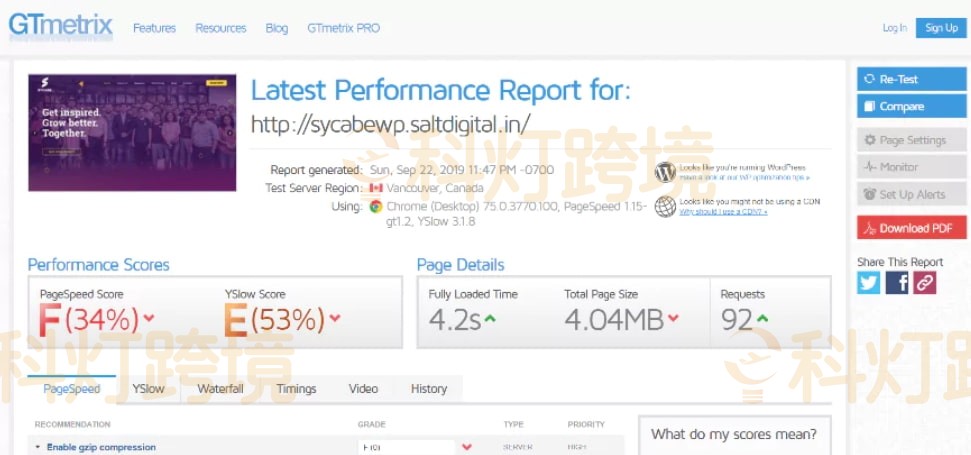Open the Resources menu item

(220, 28)
